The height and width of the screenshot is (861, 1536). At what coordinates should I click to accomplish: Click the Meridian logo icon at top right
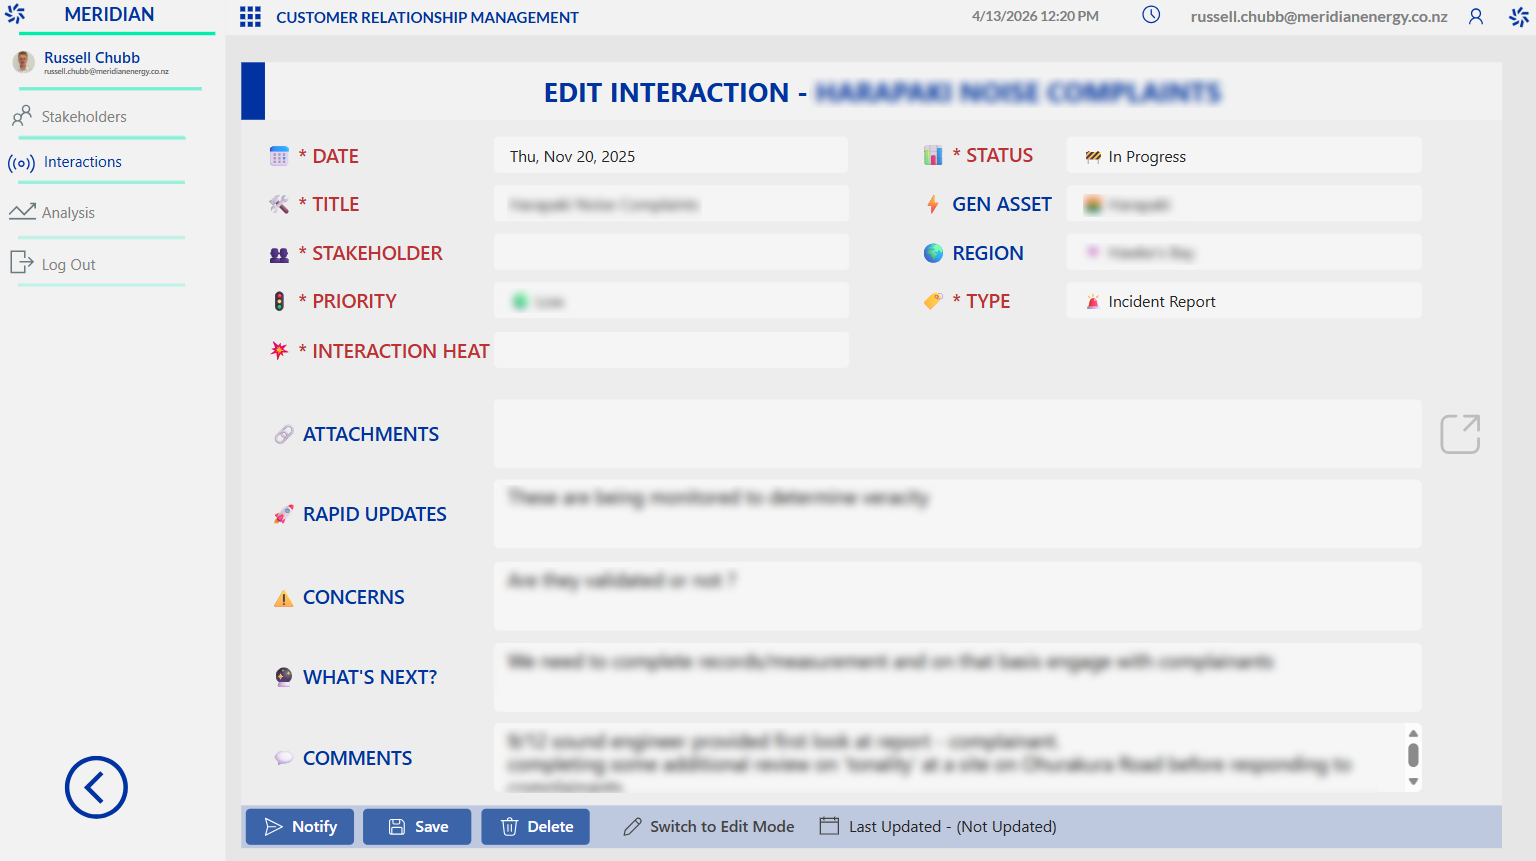point(1519,16)
